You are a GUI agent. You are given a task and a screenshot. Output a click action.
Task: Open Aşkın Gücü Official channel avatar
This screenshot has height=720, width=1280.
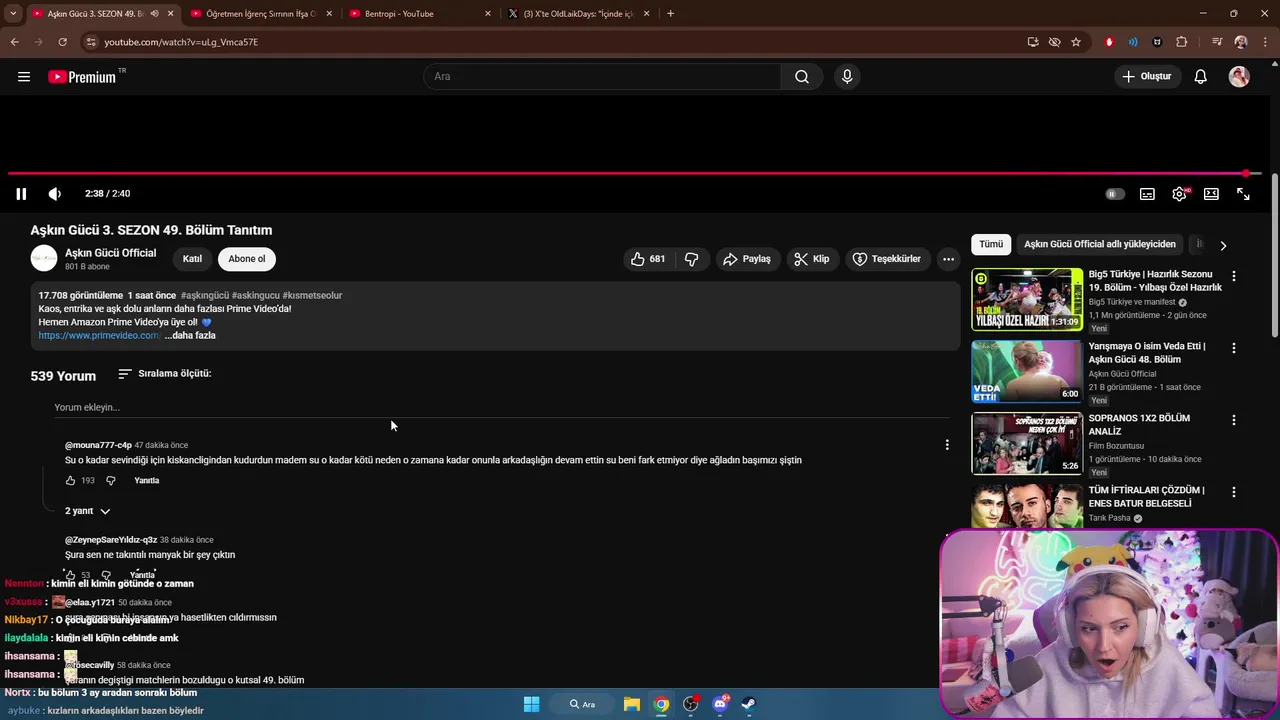[44, 259]
